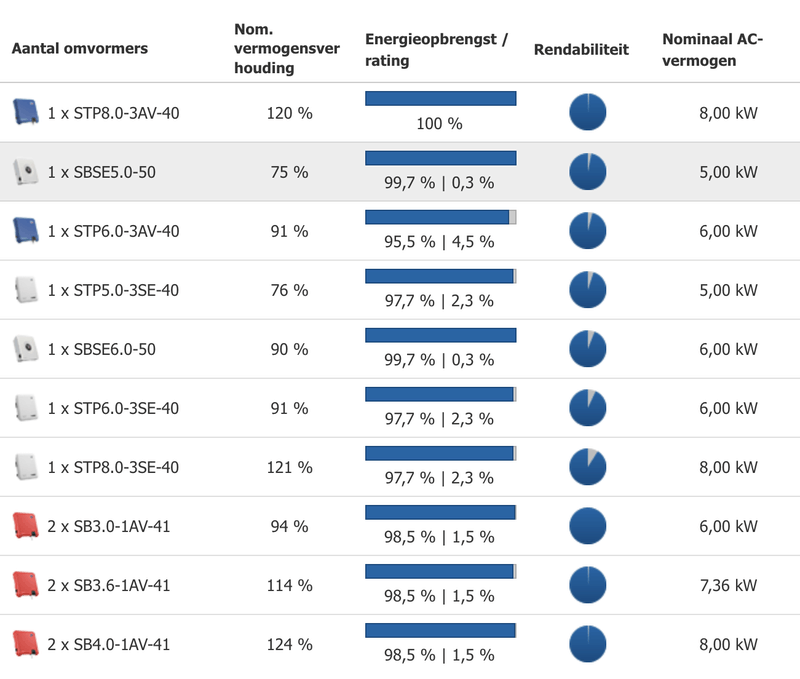Click the white SBSE5.0-50 inverter icon
800x679 pixels.
(24, 172)
